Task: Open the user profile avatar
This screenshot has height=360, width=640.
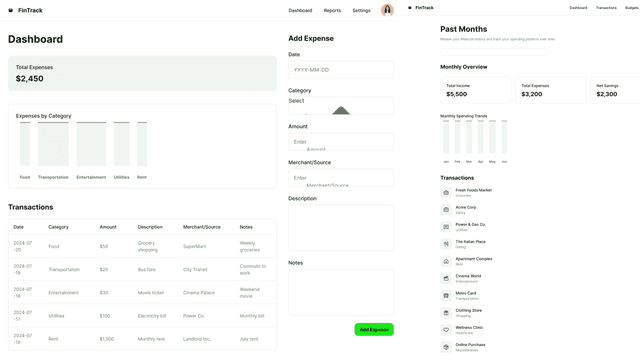Action: click(x=387, y=10)
